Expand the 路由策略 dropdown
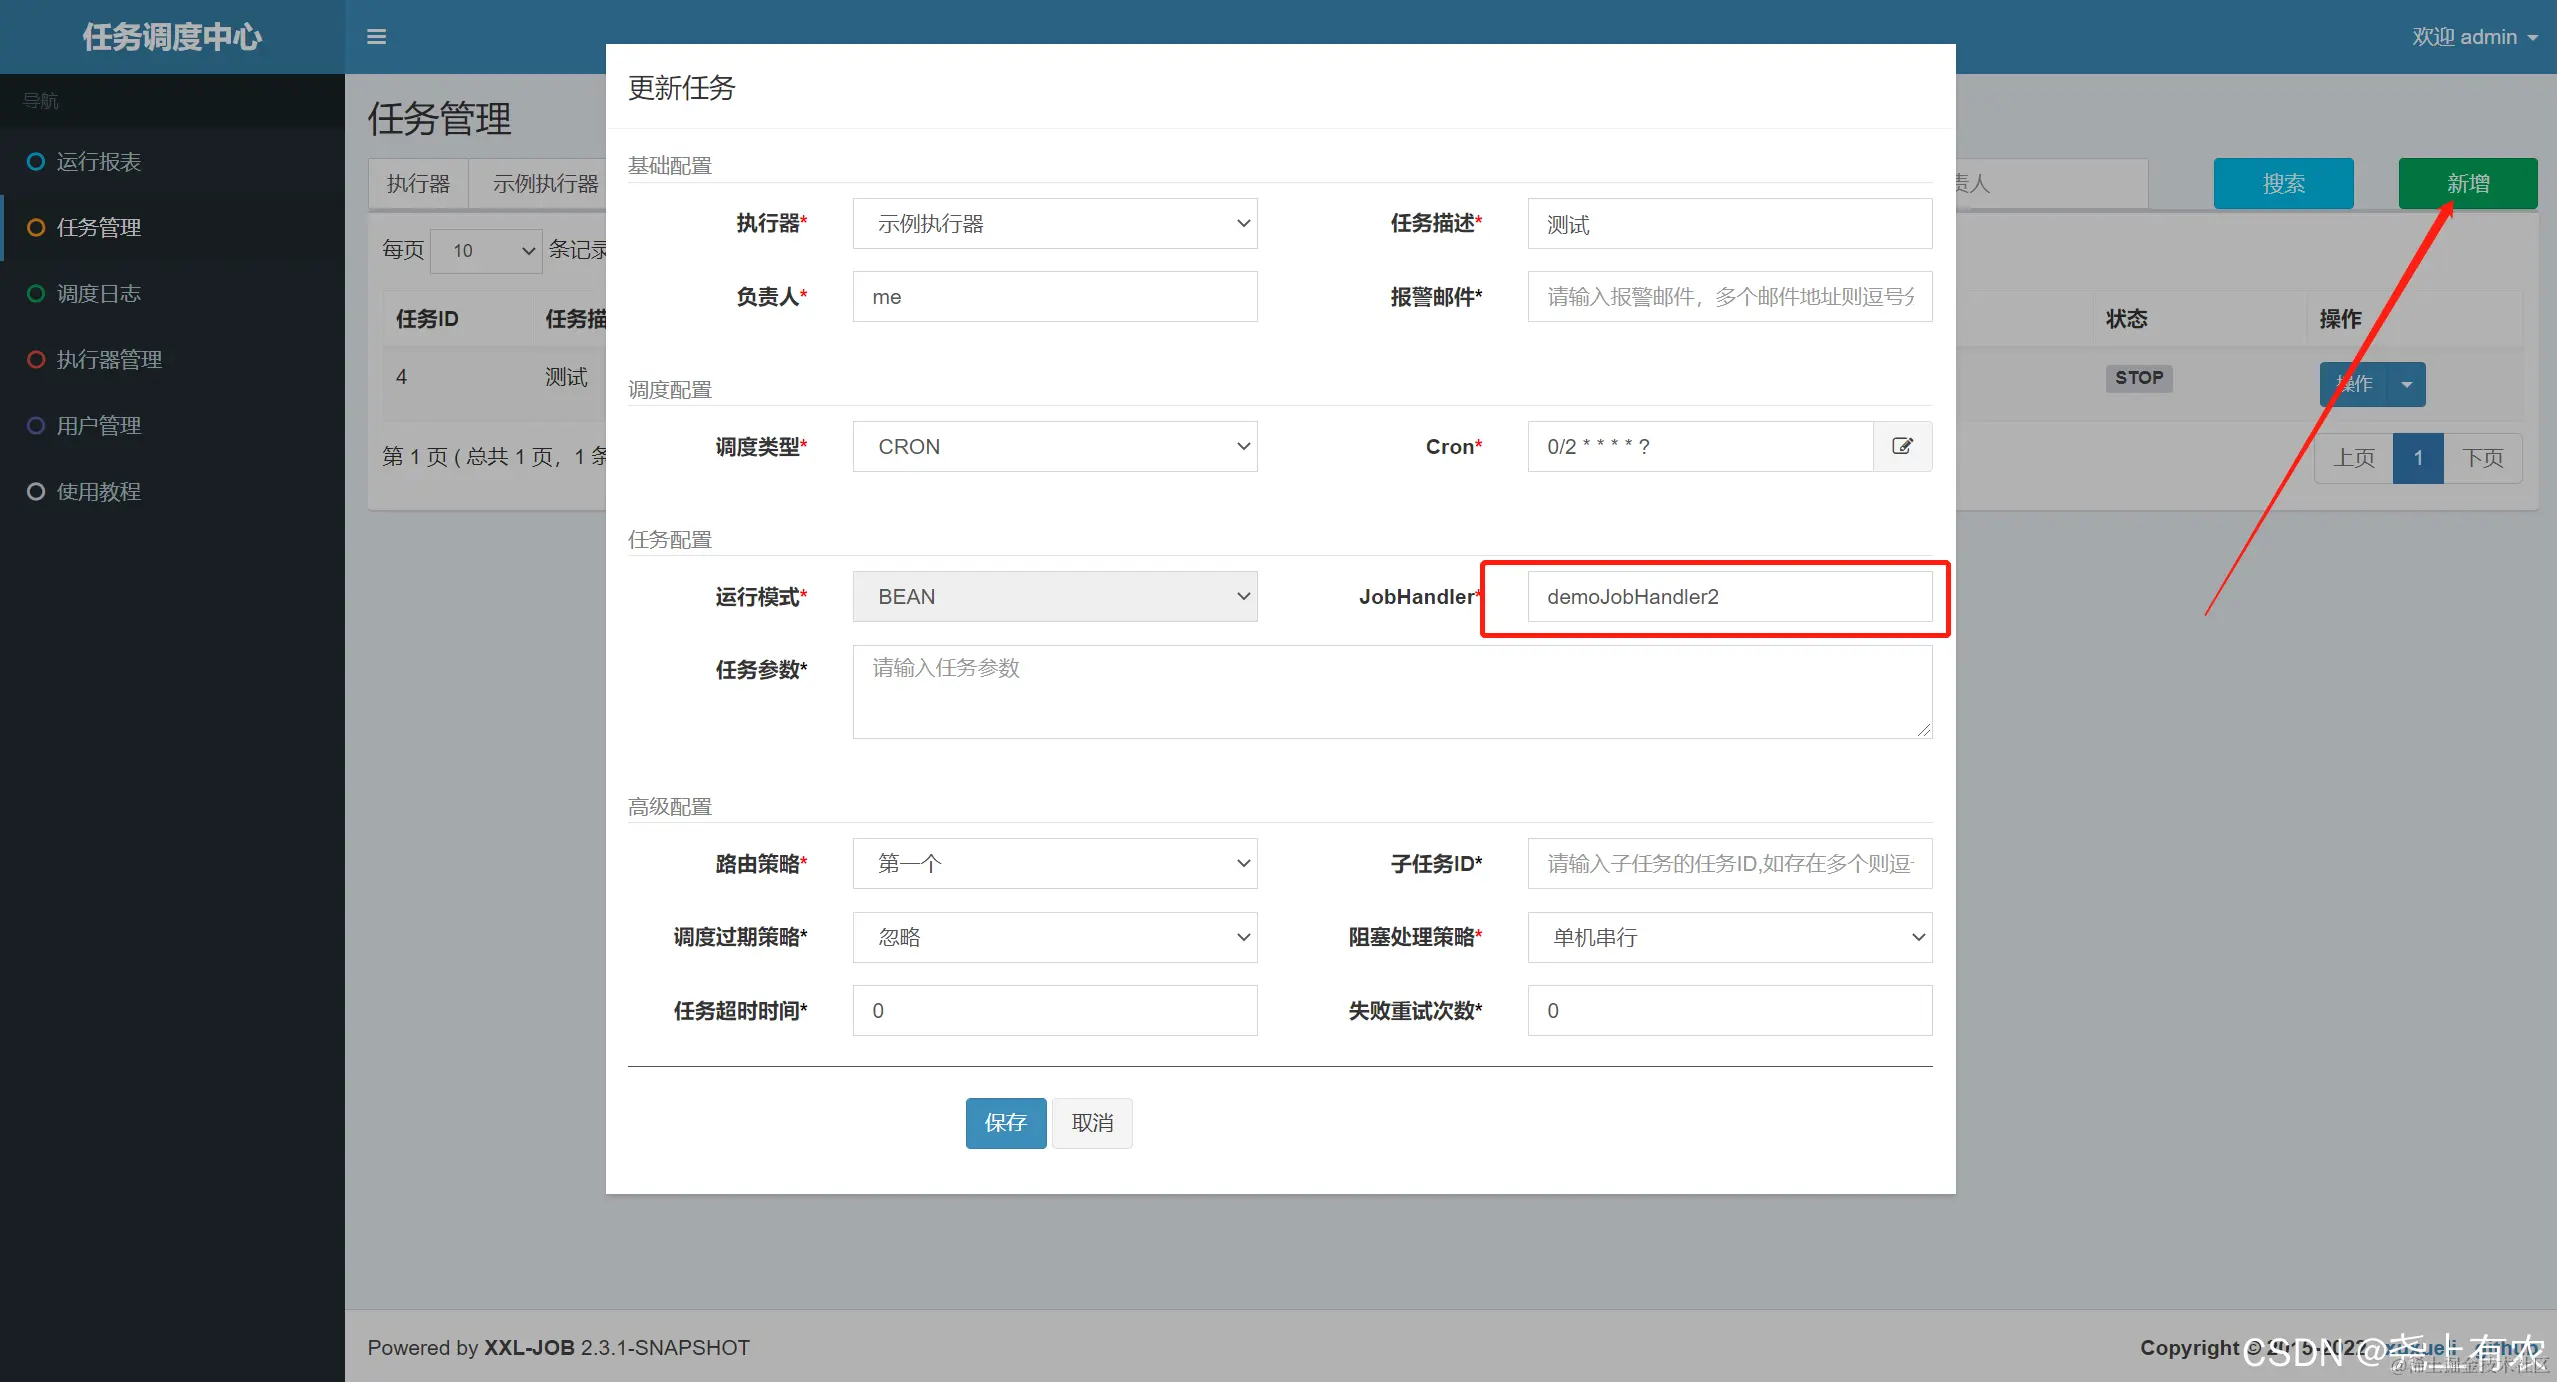 (1053, 863)
